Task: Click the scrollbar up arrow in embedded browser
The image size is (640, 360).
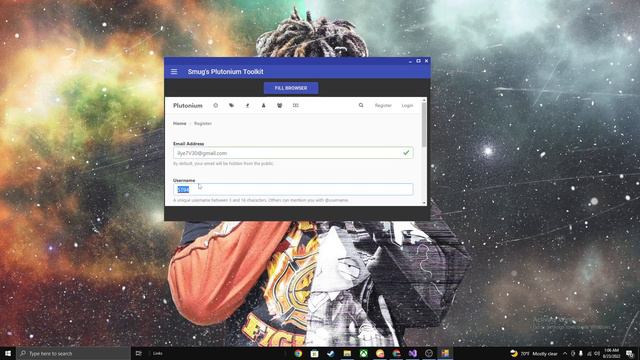Action: click(x=424, y=100)
